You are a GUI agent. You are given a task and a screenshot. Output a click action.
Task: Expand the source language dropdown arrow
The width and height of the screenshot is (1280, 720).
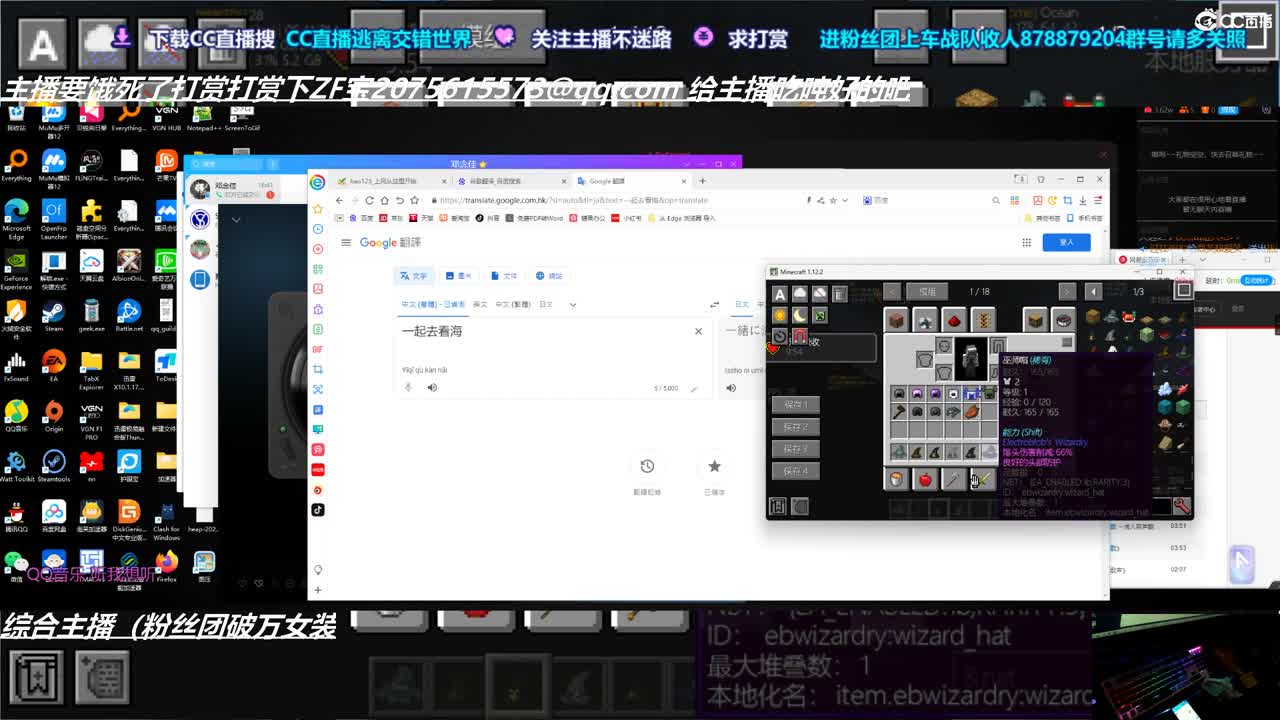click(x=573, y=304)
